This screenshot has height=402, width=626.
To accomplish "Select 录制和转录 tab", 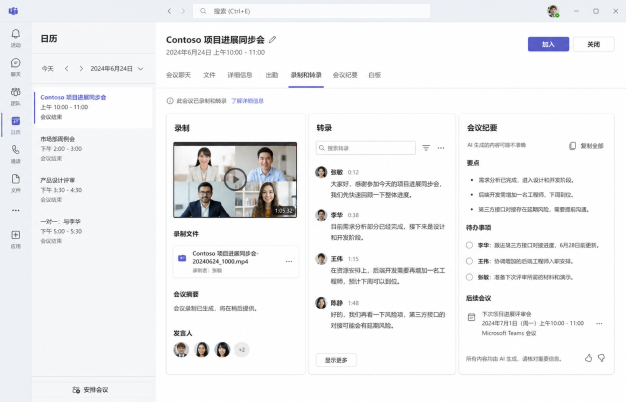I will click(x=306, y=75).
